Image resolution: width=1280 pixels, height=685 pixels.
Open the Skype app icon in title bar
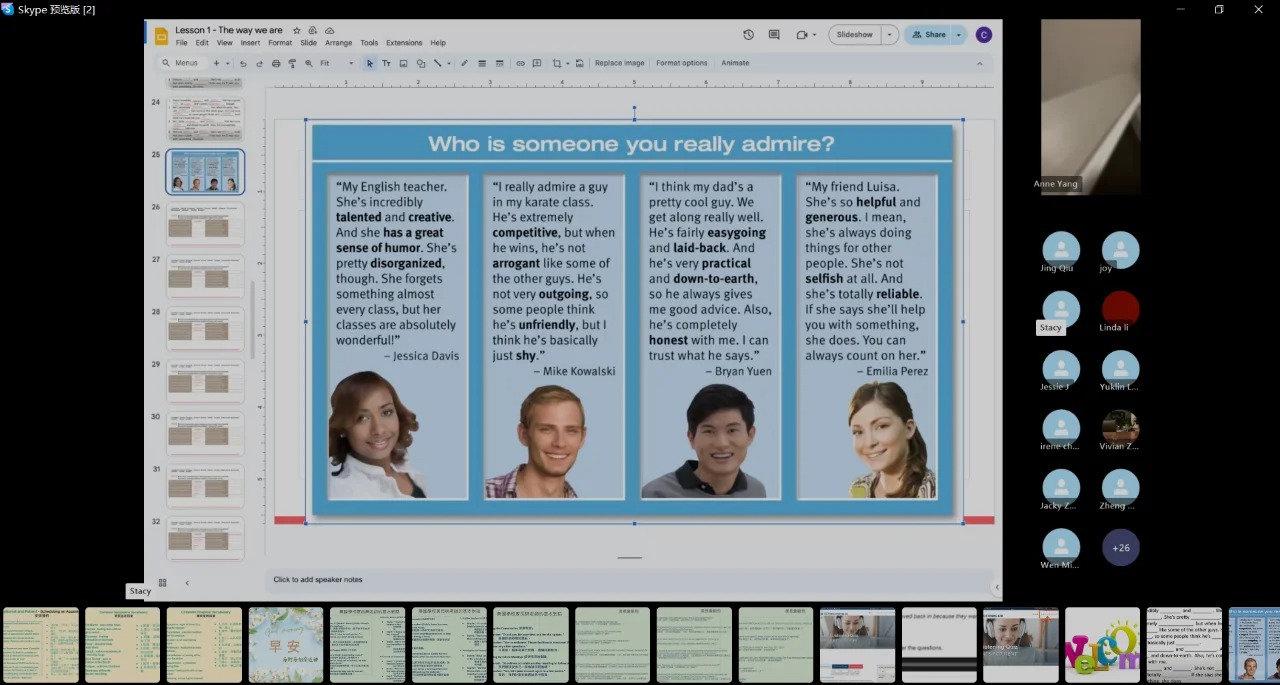click(7, 9)
